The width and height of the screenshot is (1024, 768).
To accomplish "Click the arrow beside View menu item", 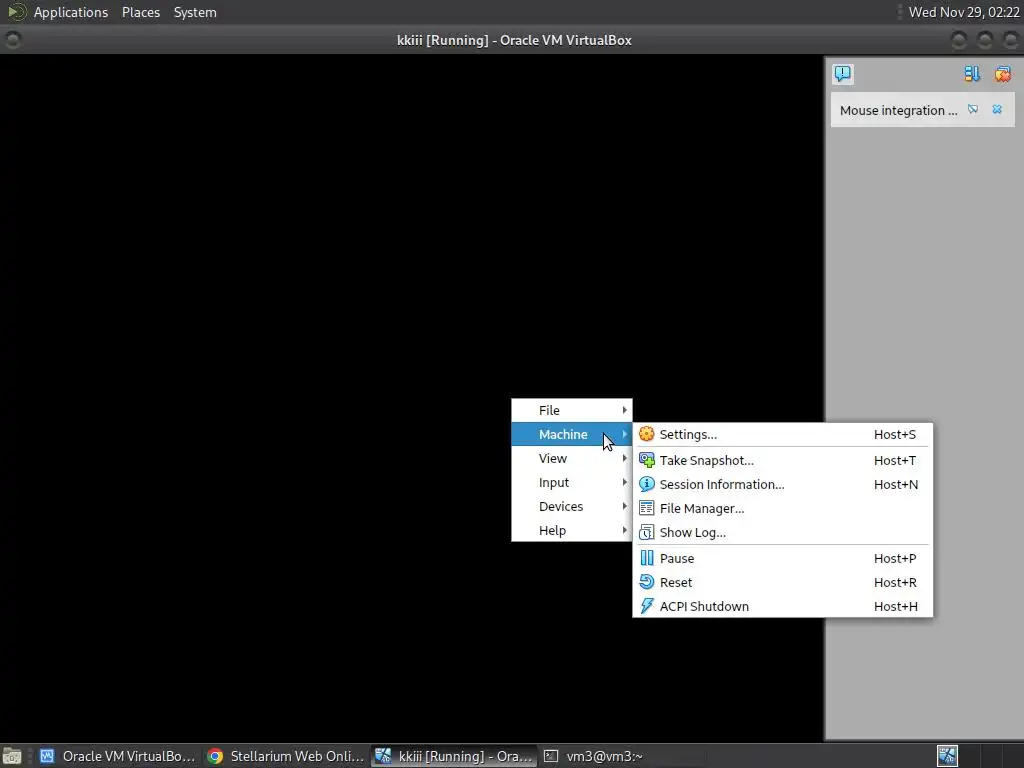I will 624,458.
